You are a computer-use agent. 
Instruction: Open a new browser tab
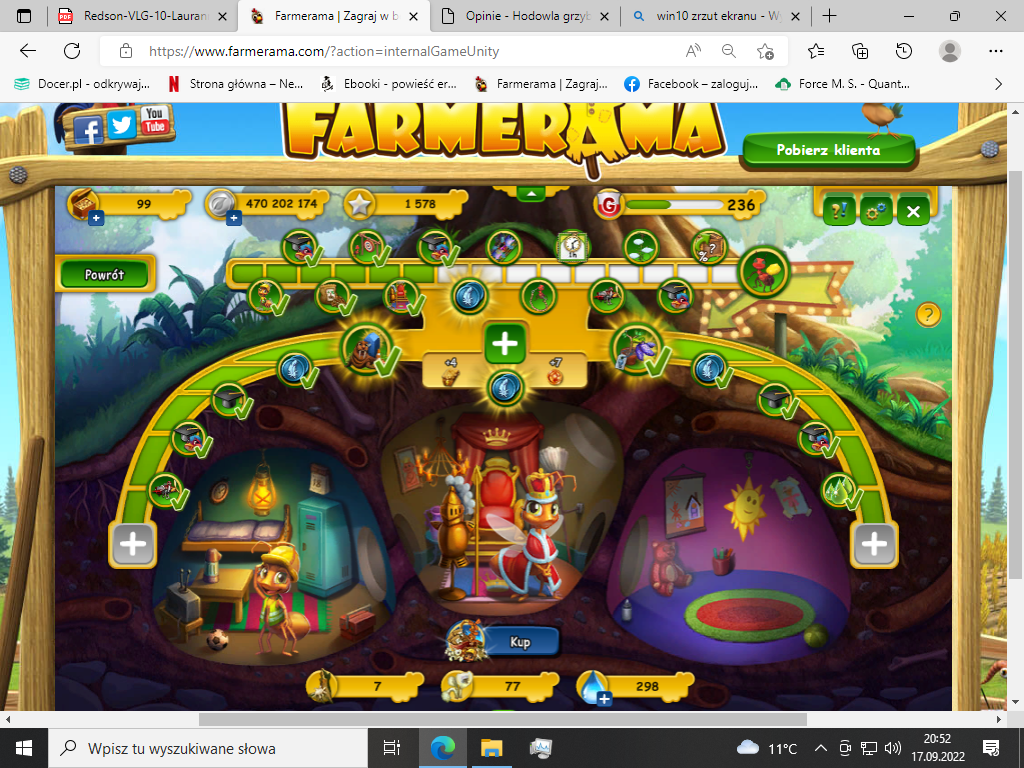(829, 16)
